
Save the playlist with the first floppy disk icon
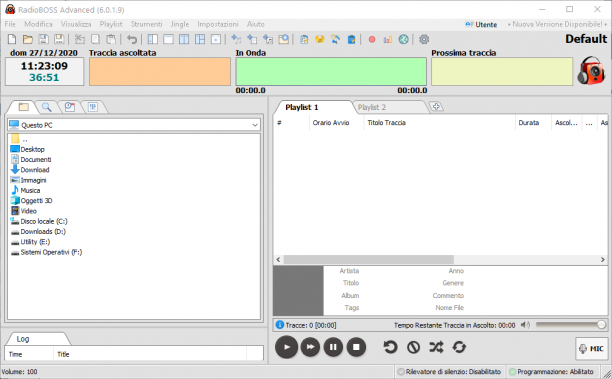(43, 39)
